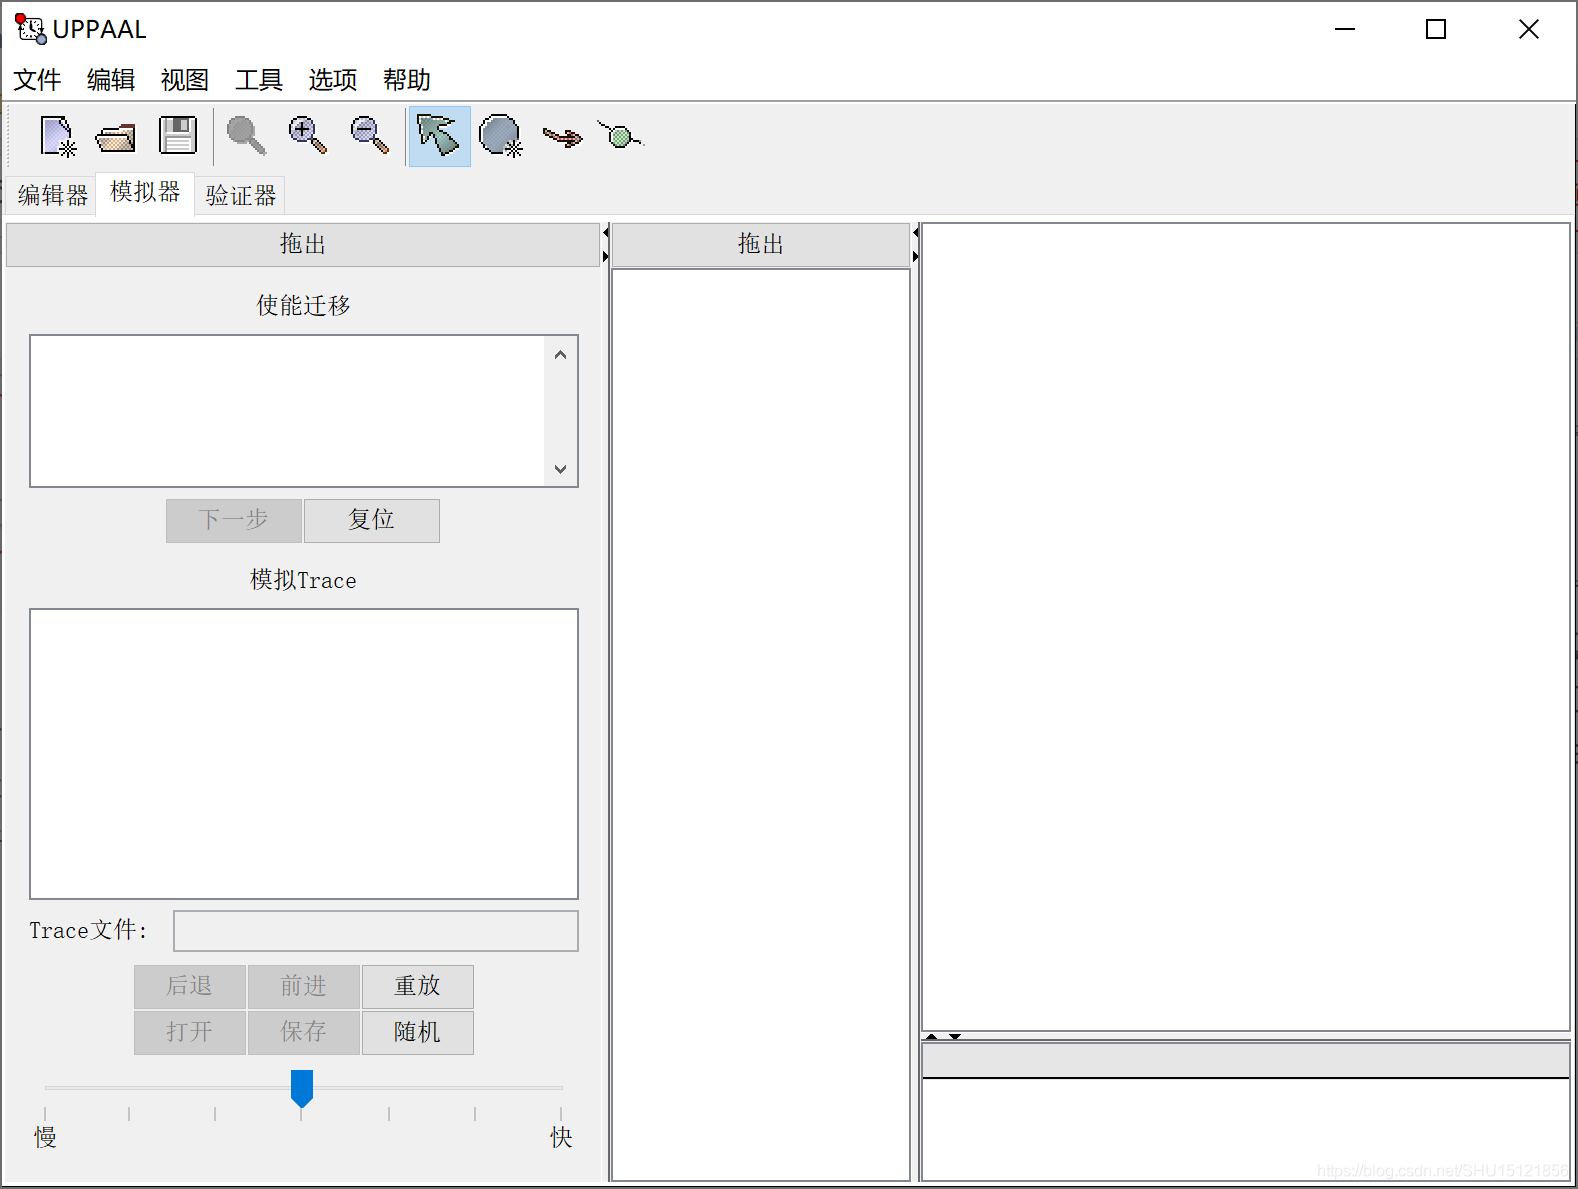Open the 文件 menu
Viewport: 1578px width, 1189px height.
coord(37,80)
